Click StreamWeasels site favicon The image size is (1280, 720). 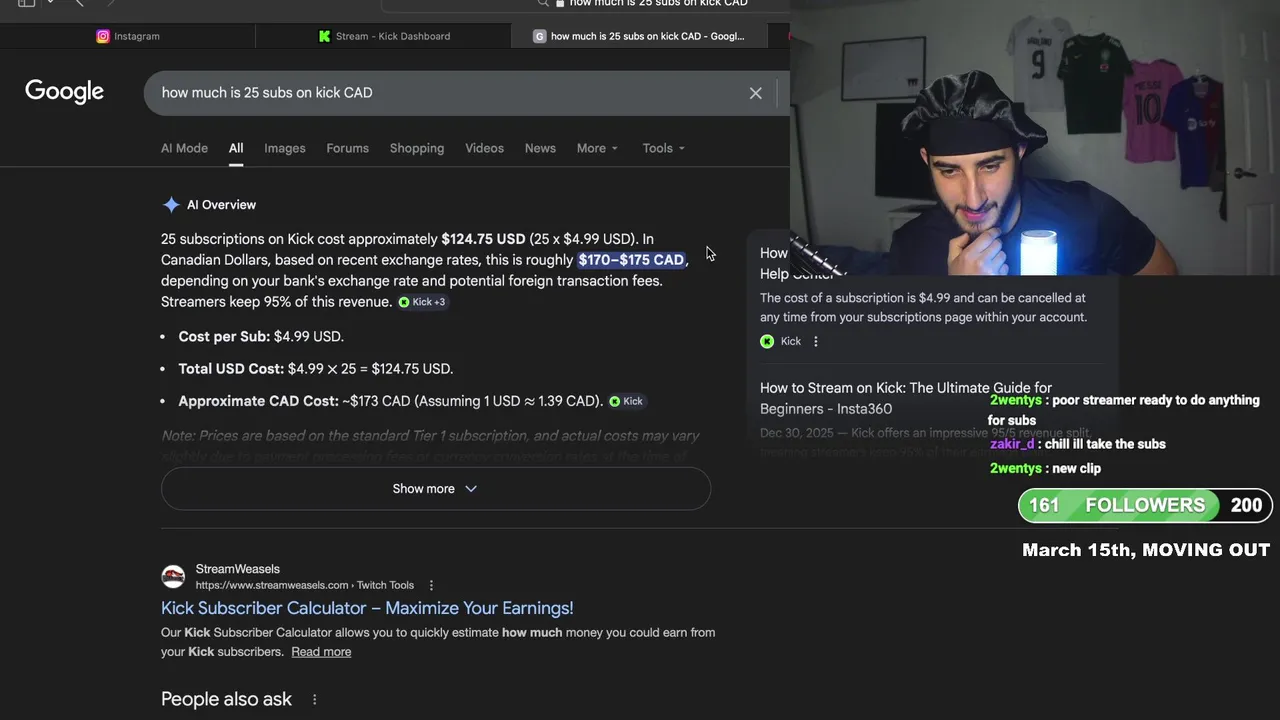pos(173,577)
